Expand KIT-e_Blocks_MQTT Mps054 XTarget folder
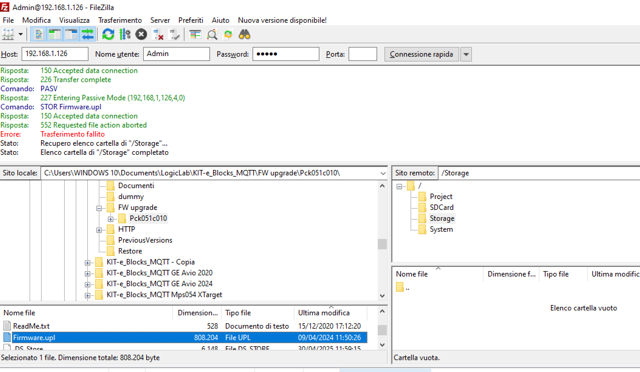The width and height of the screenshot is (640, 372). click(87, 295)
